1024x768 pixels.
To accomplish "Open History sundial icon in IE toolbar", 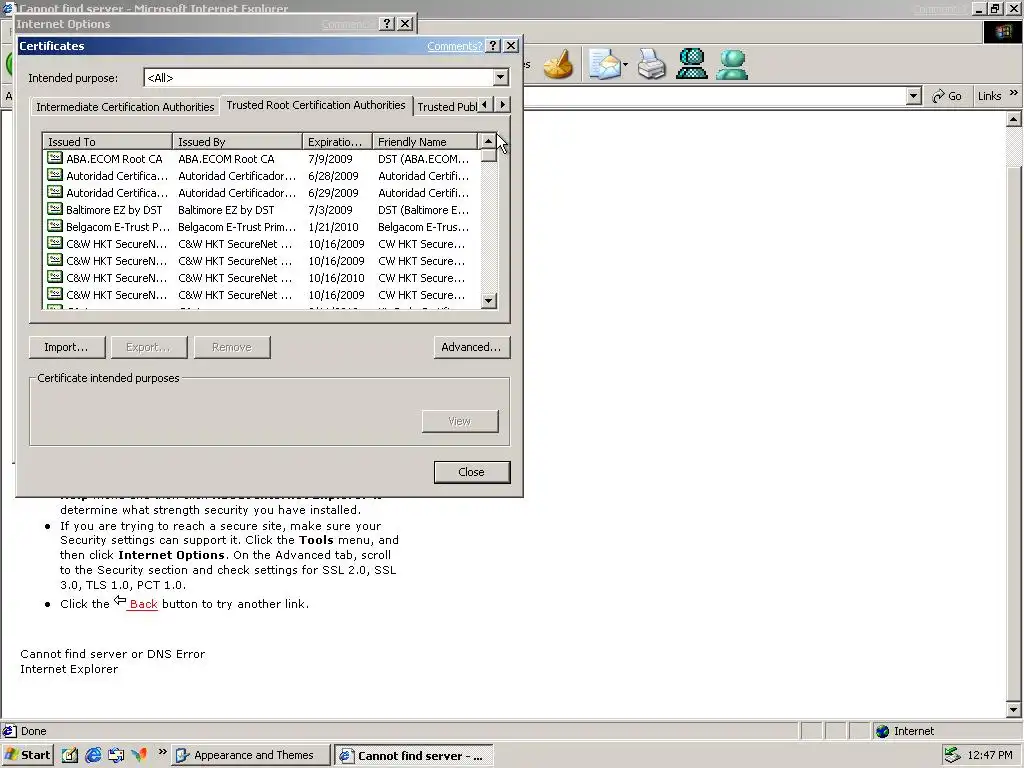I will [558, 65].
